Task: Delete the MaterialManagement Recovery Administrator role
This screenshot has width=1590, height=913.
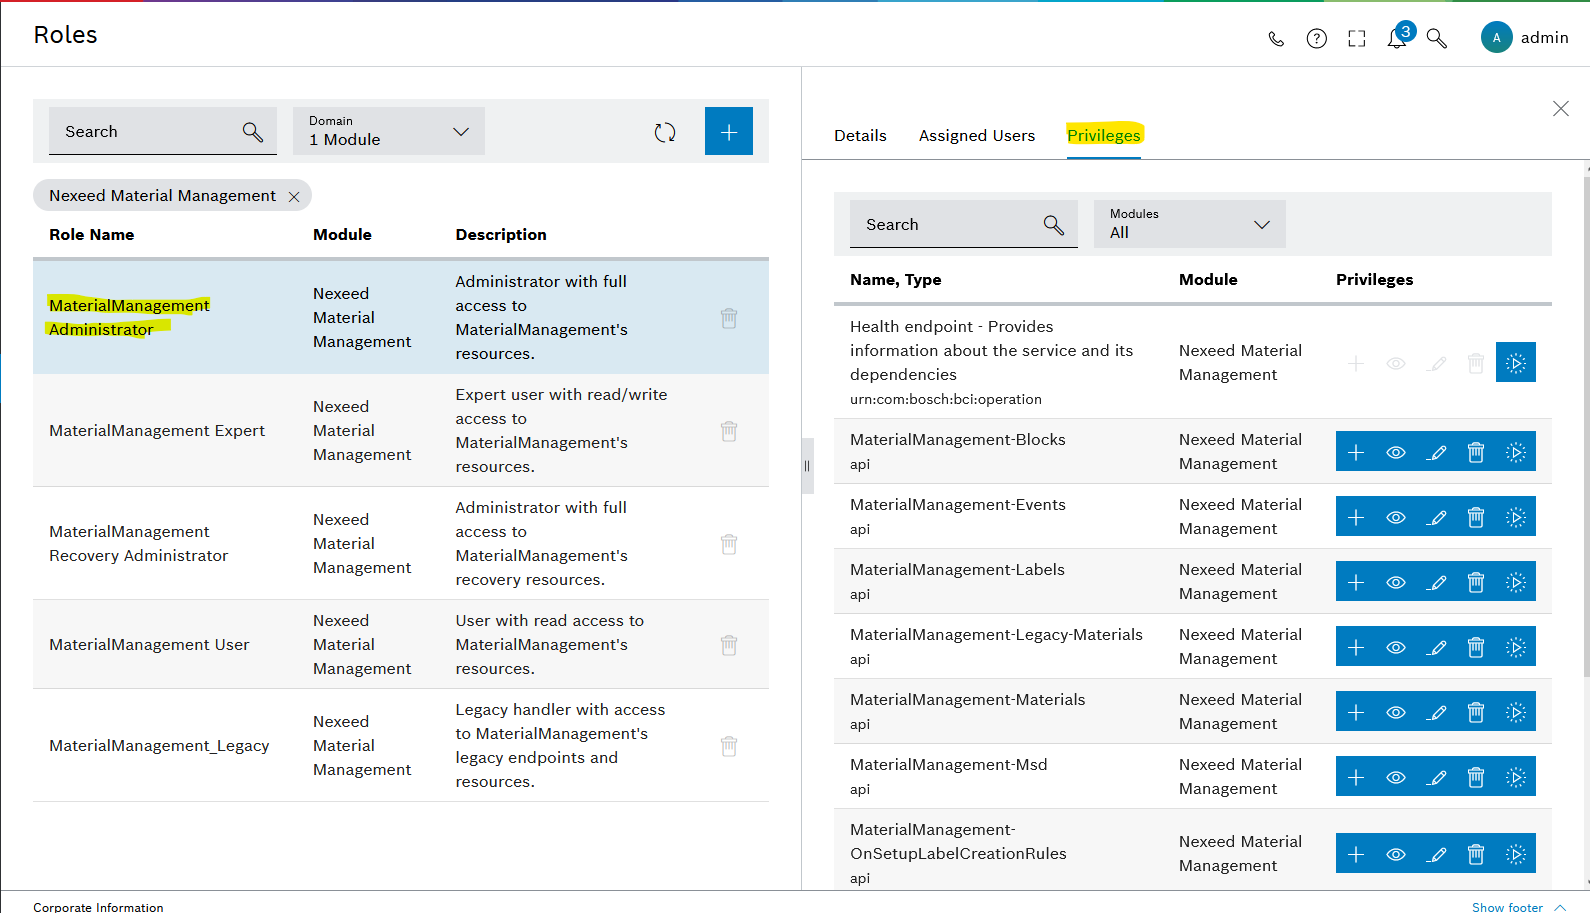Action: 729,544
